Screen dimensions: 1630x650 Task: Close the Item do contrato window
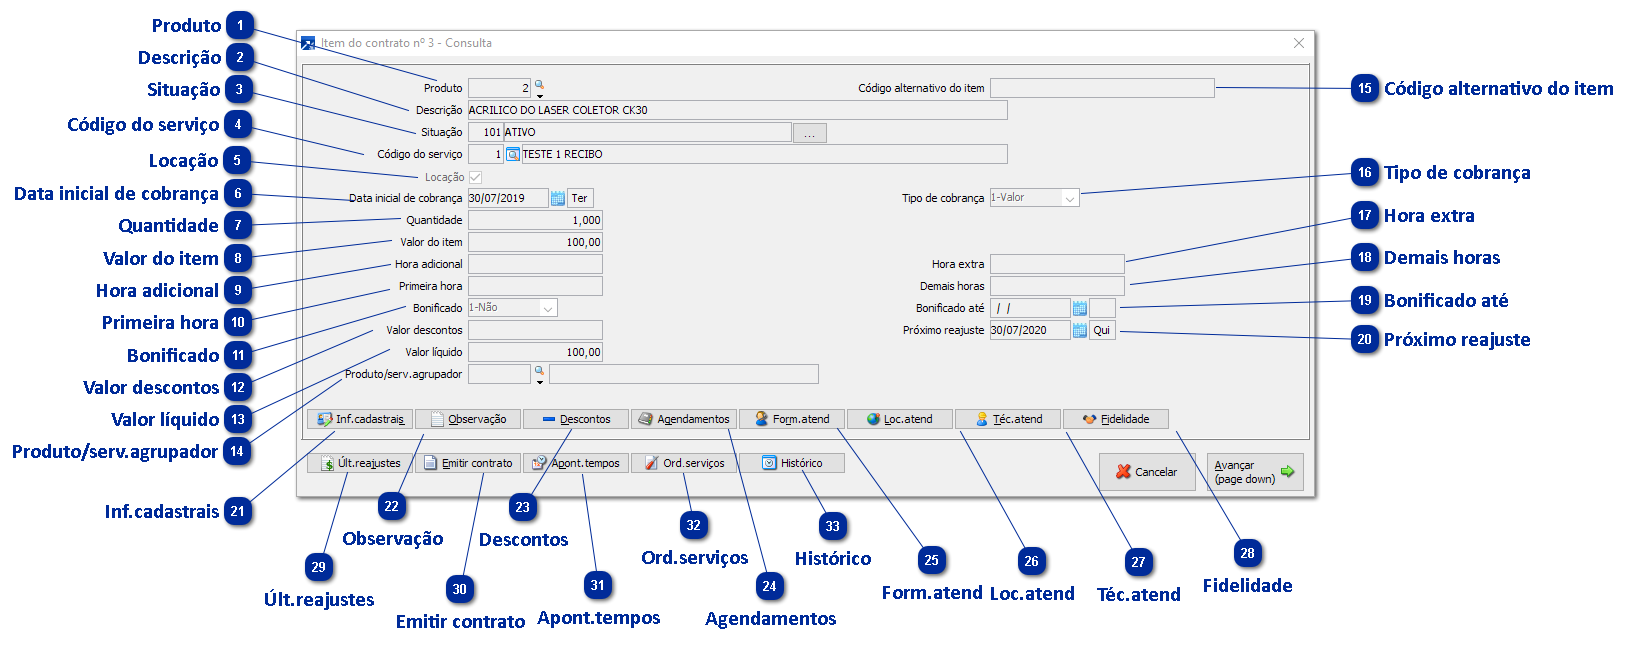tap(1298, 43)
